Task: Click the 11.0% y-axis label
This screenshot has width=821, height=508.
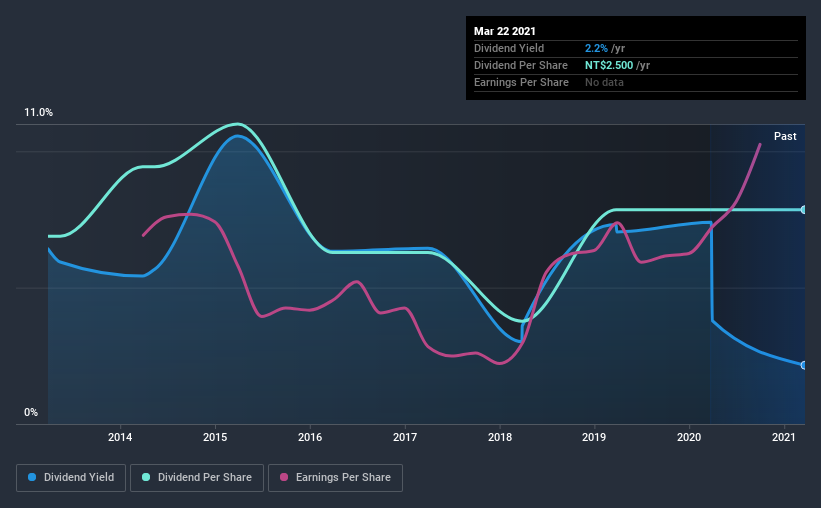Action: pos(38,113)
